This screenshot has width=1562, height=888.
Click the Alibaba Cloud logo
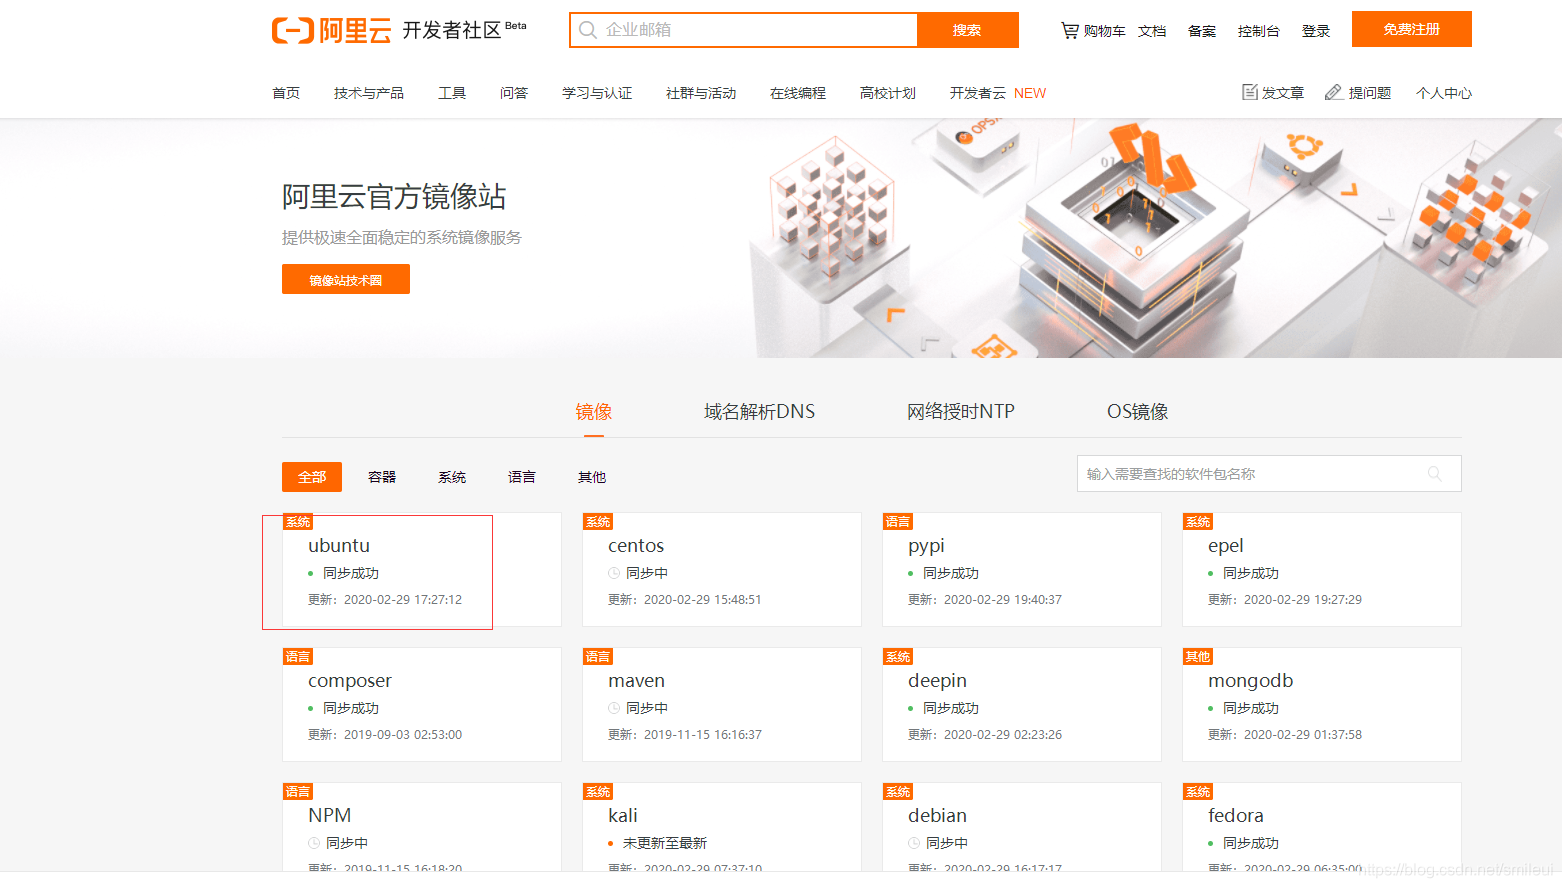pyautogui.click(x=332, y=30)
